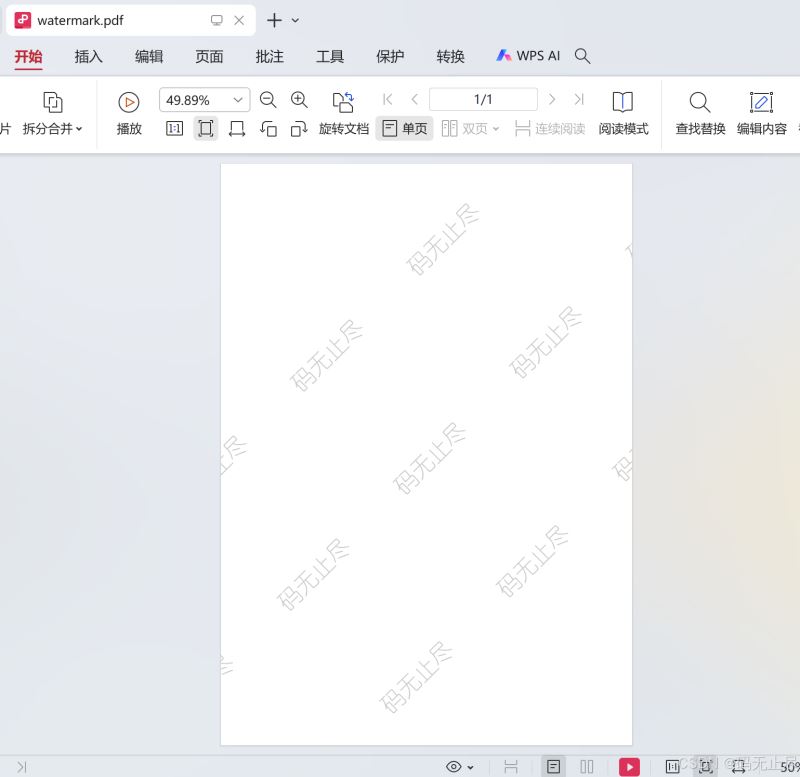Click the 旋转文档 button
The width and height of the screenshot is (800, 777).
coord(343,114)
